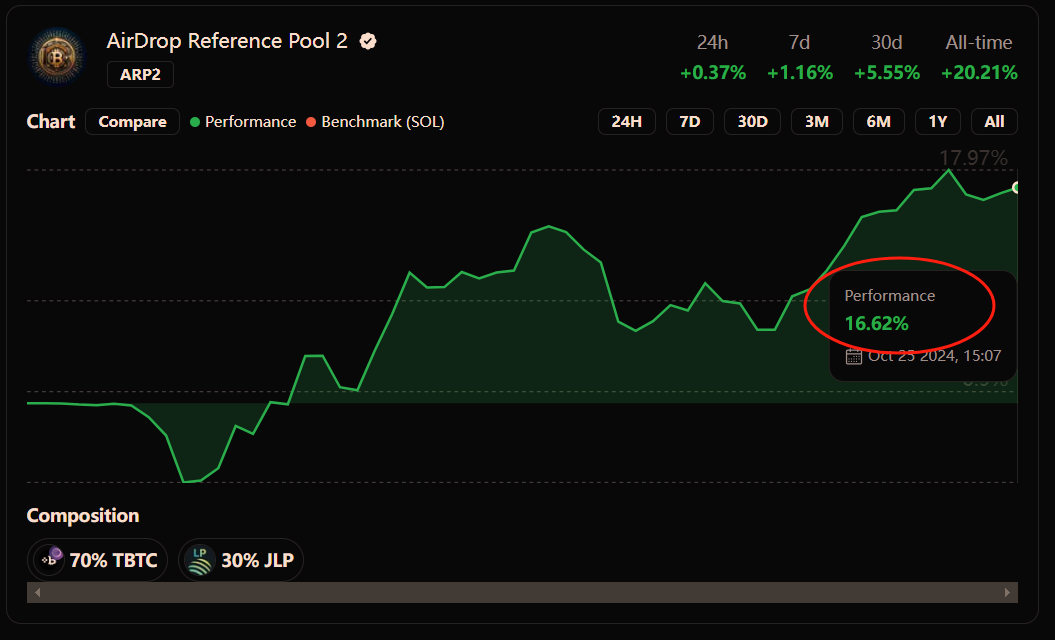The image size is (1055, 640).
Task: Click the TBTC token icon in Composition
Action: click(x=50, y=559)
